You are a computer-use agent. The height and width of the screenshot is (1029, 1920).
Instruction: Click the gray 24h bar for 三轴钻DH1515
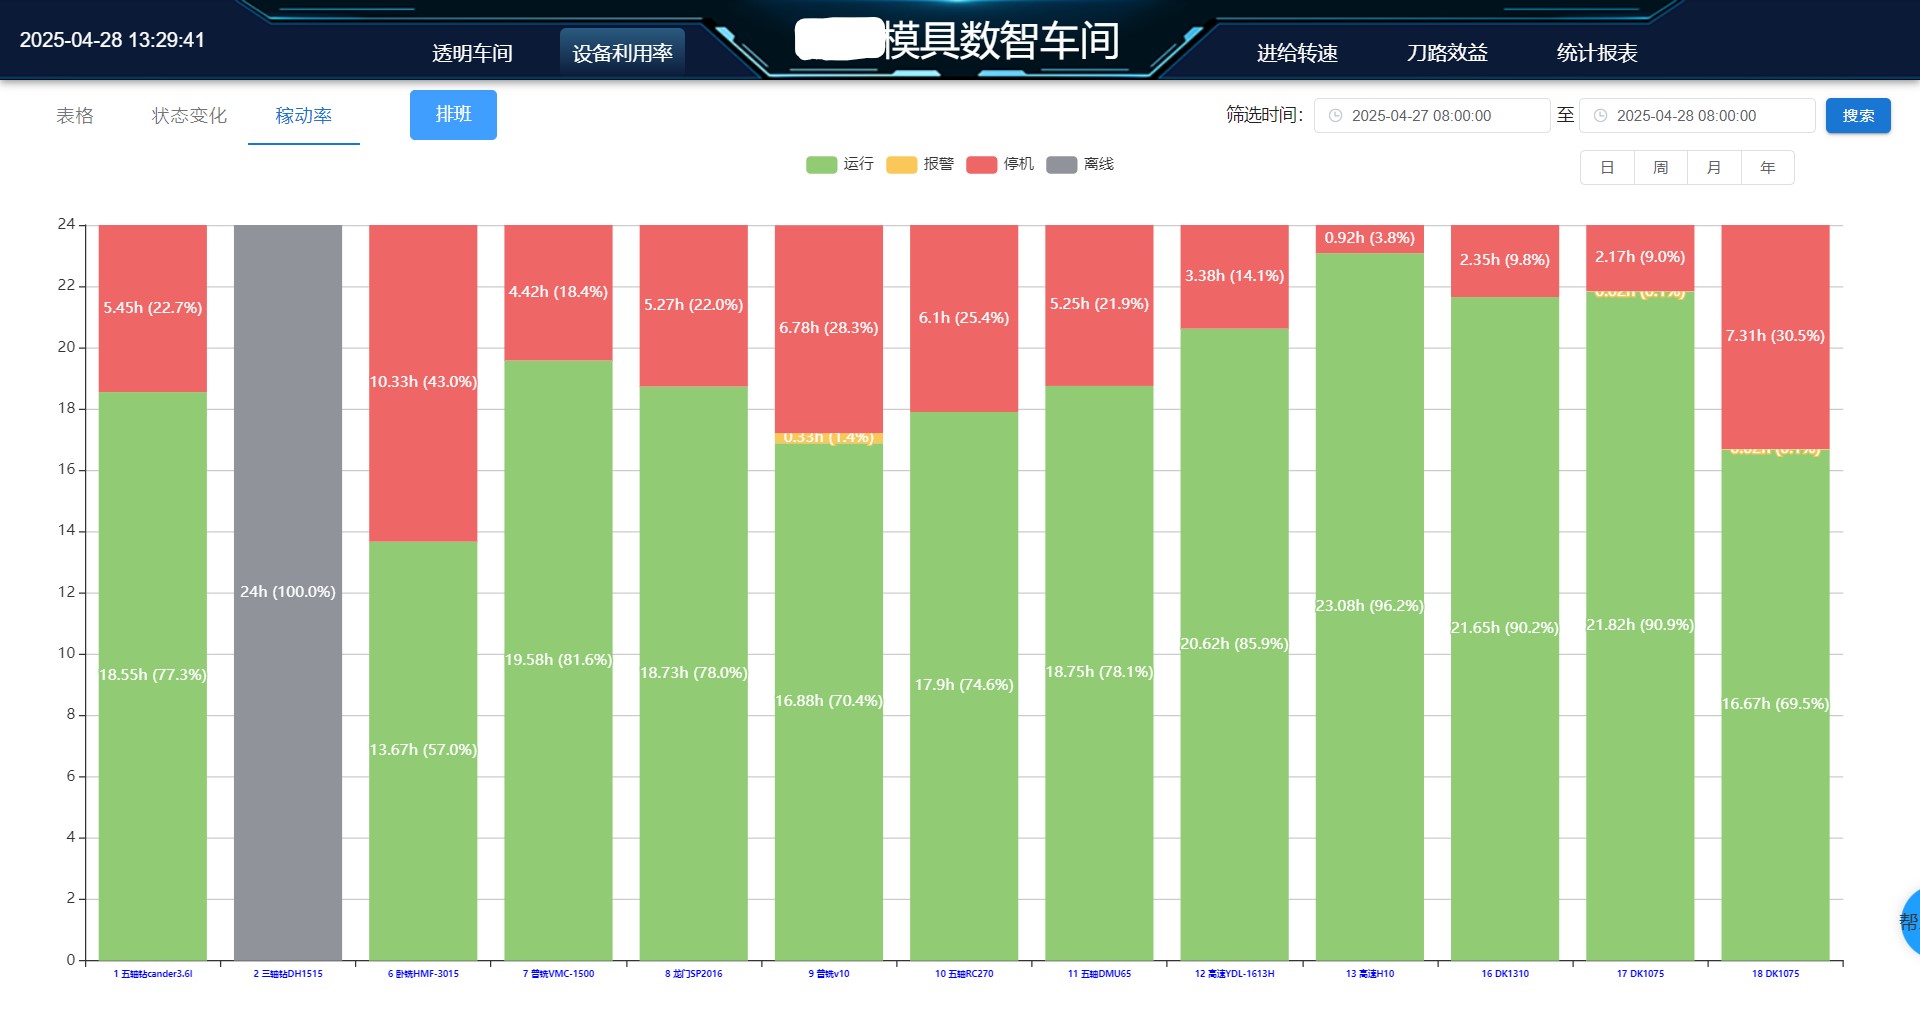tap(287, 590)
